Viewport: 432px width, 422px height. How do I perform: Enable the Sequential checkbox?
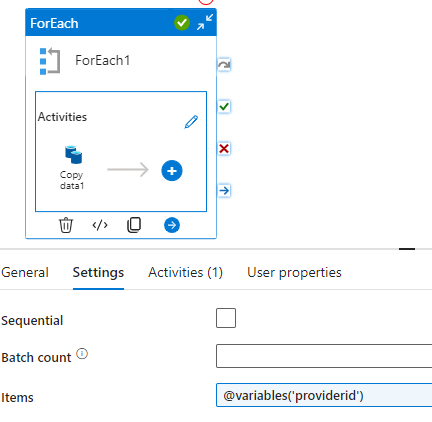point(226,318)
